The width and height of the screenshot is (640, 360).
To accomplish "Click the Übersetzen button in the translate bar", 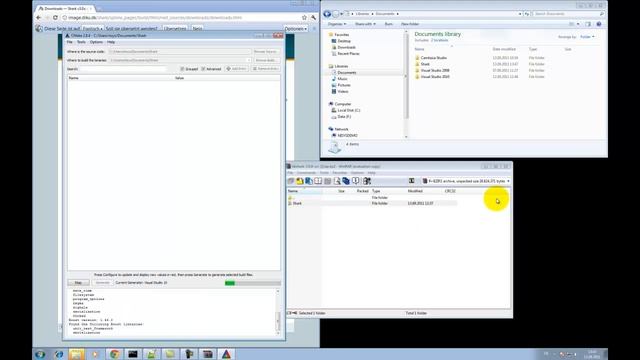I will click(x=175, y=29).
